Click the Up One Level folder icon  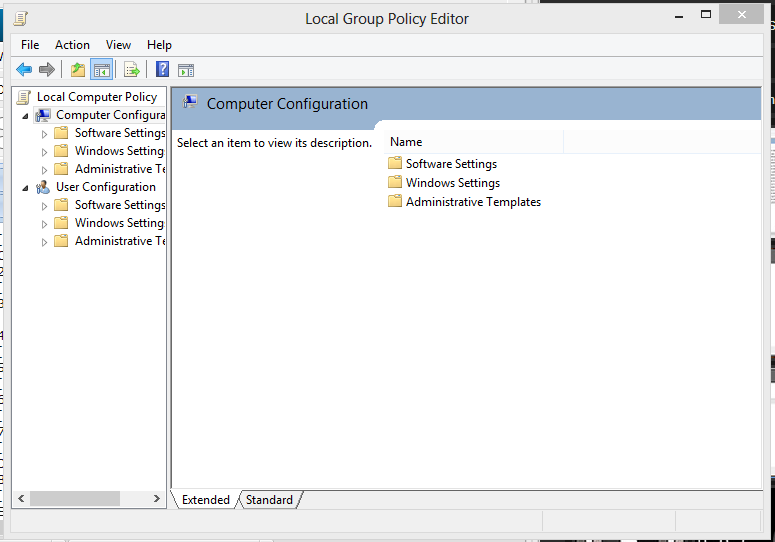(78, 70)
